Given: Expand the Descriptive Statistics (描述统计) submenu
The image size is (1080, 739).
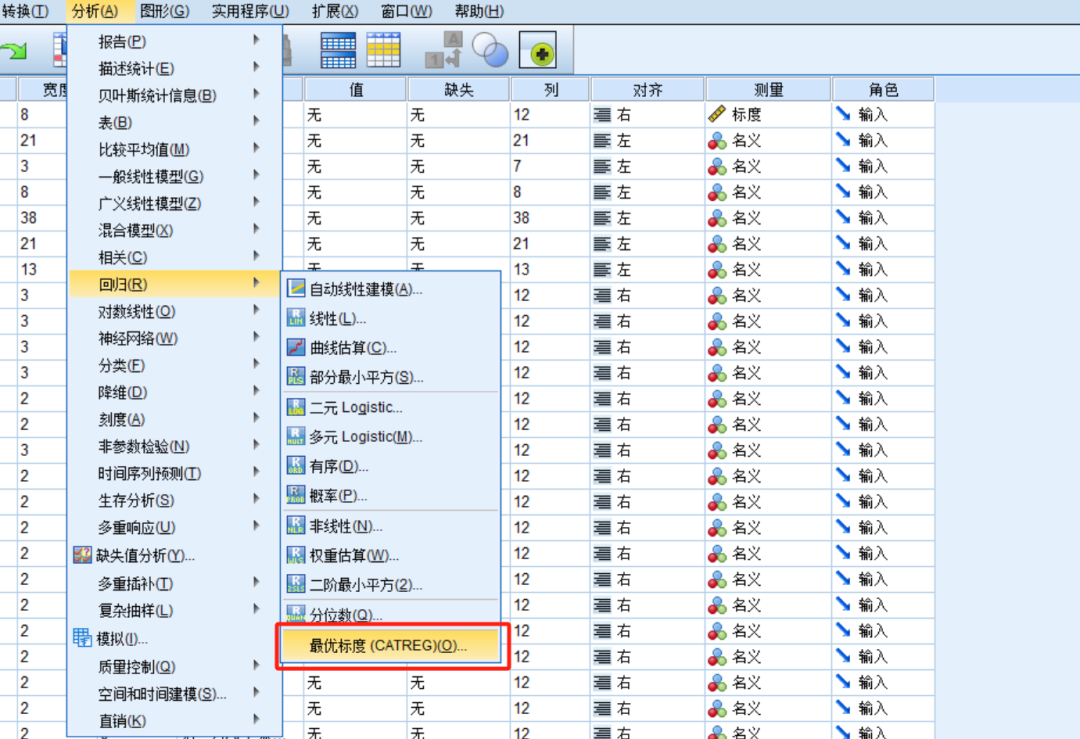Looking at the screenshot, I should pos(136,69).
